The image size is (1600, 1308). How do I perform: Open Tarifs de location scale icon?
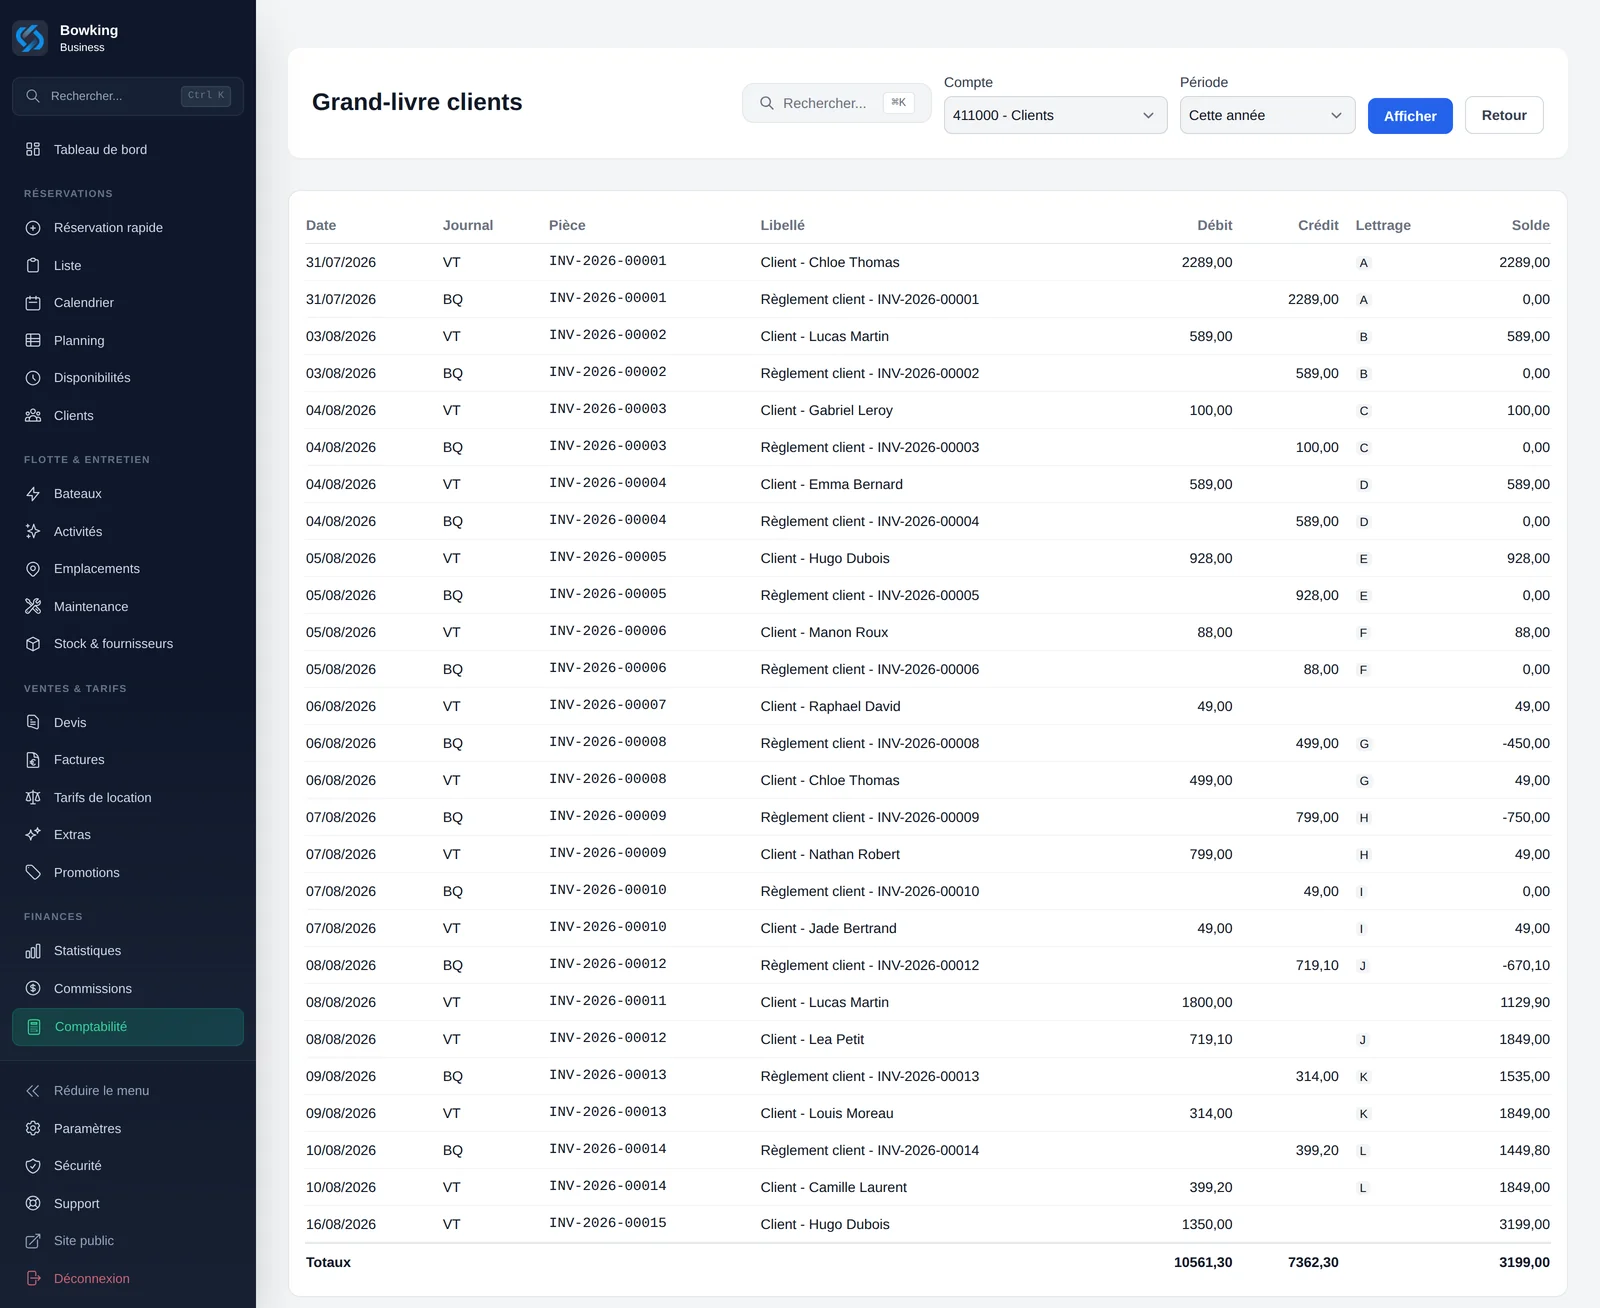[33, 798]
